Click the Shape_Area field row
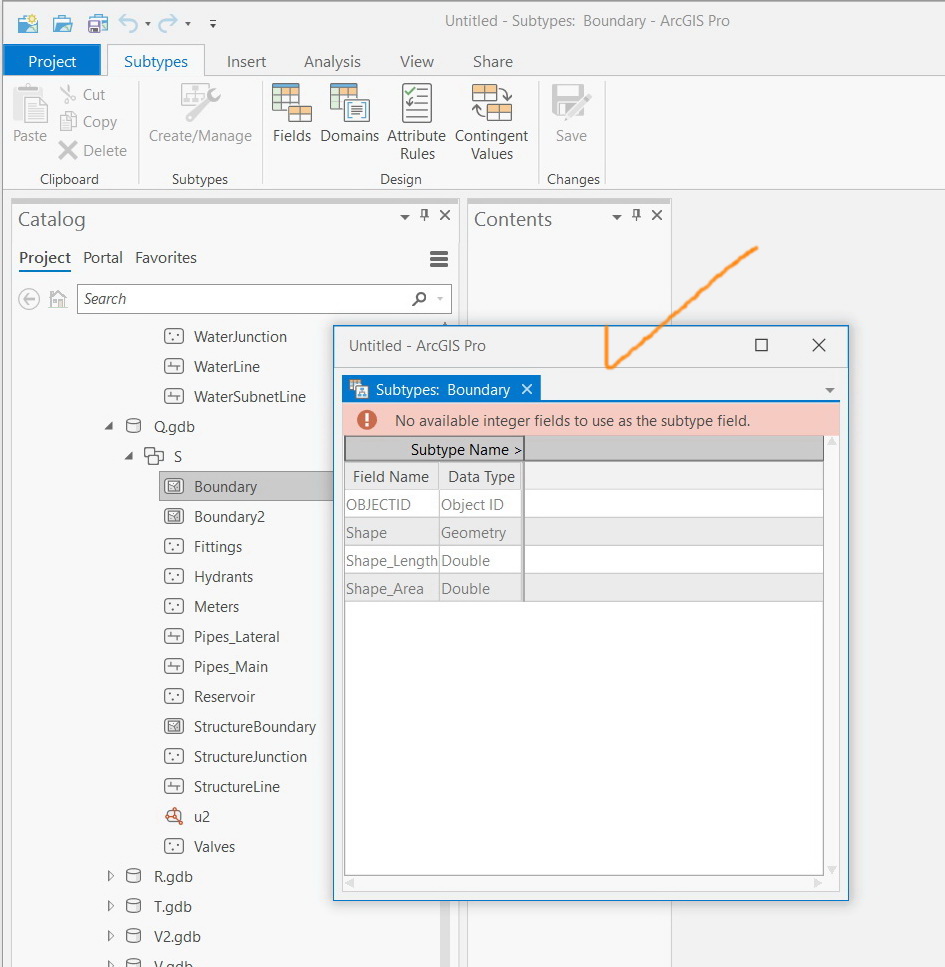Image resolution: width=945 pixels, height=967 pixels. click(x=584, y=588)
